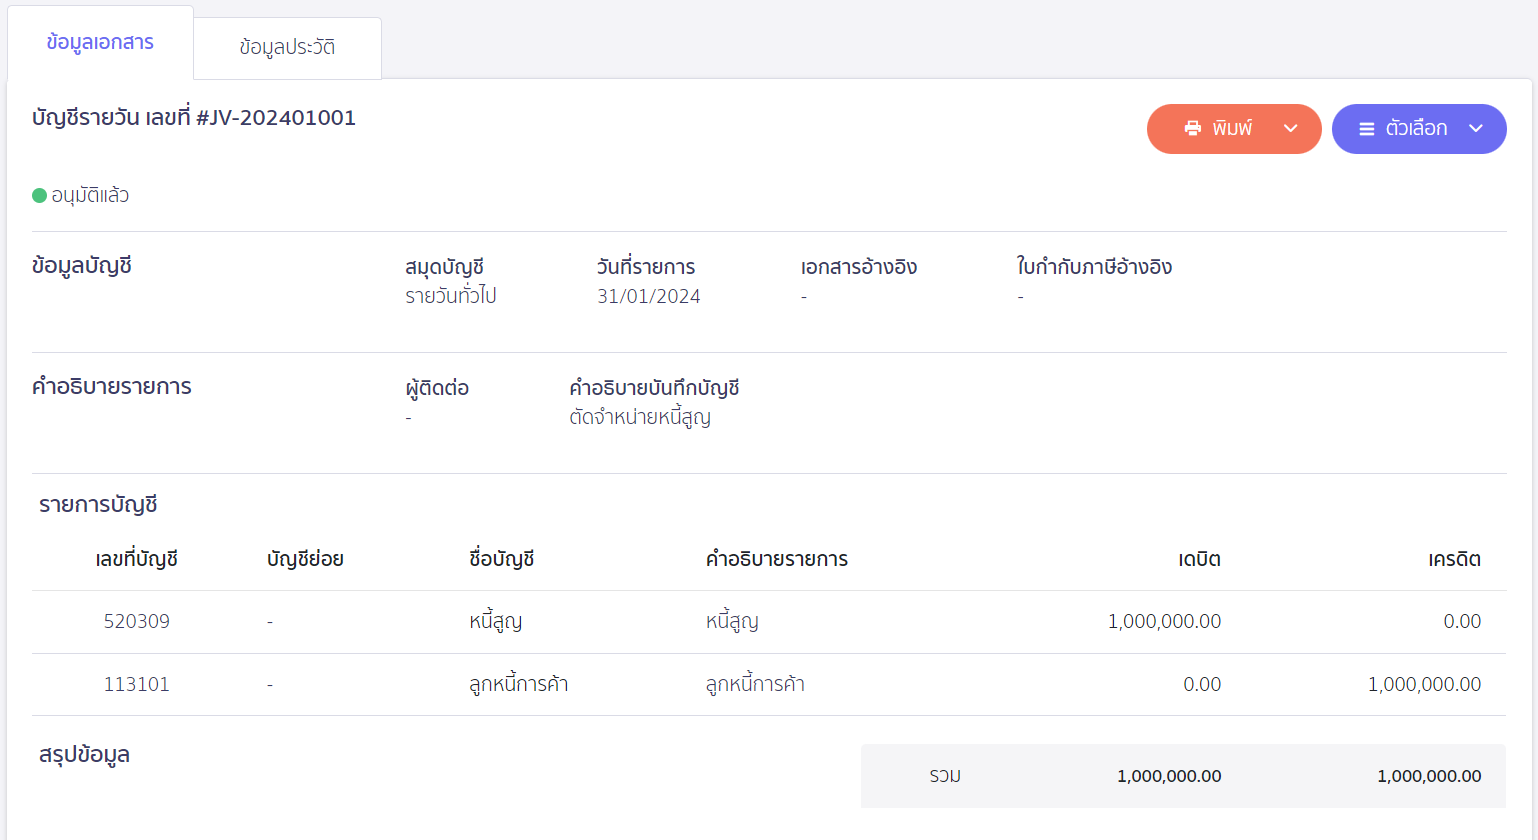Click the hamburger icon in ตัวเลือก button
This screenshot has height=840, width=1538.
1366,129
